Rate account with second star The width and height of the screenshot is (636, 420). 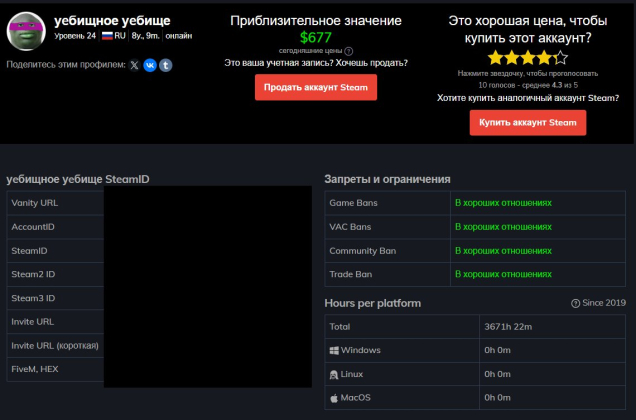tap(511, 58)
